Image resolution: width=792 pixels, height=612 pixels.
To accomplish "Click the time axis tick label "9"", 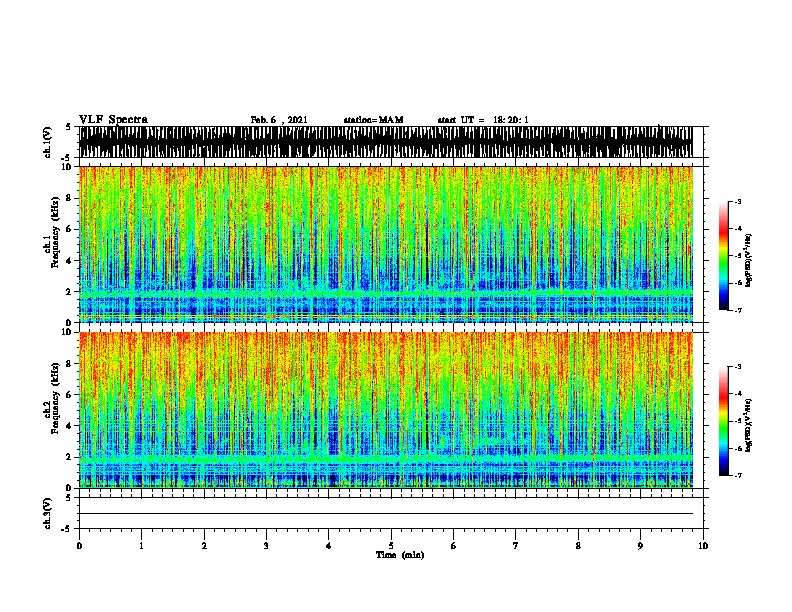I will (640, 546).
